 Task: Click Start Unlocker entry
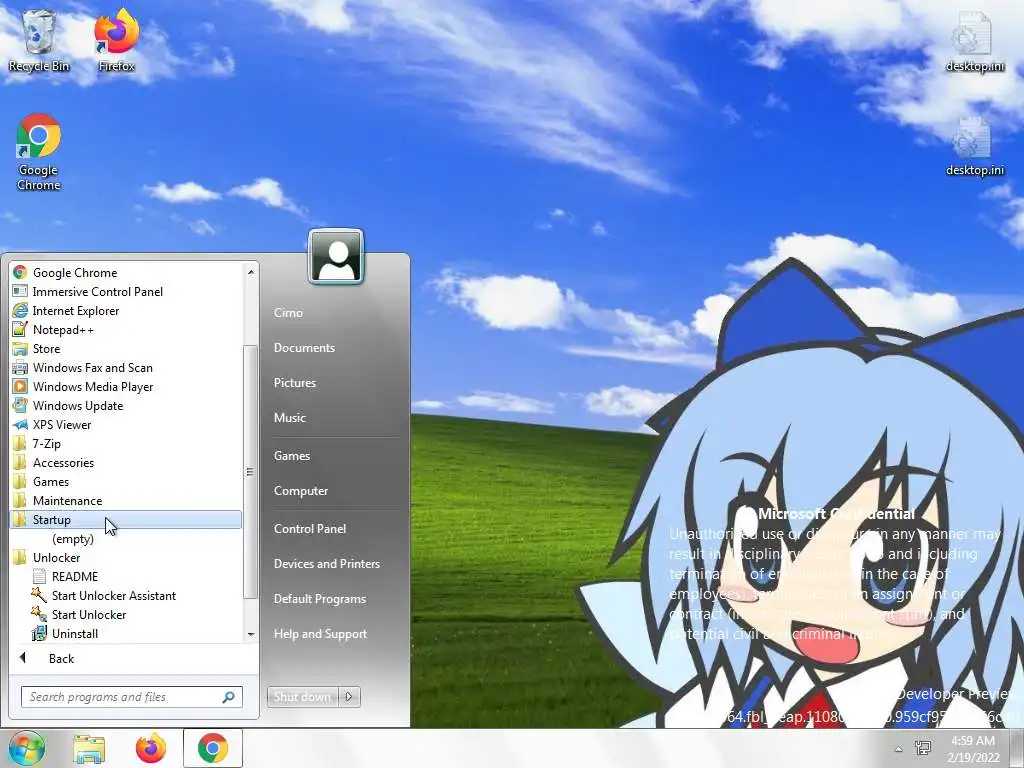pos(126,614)
